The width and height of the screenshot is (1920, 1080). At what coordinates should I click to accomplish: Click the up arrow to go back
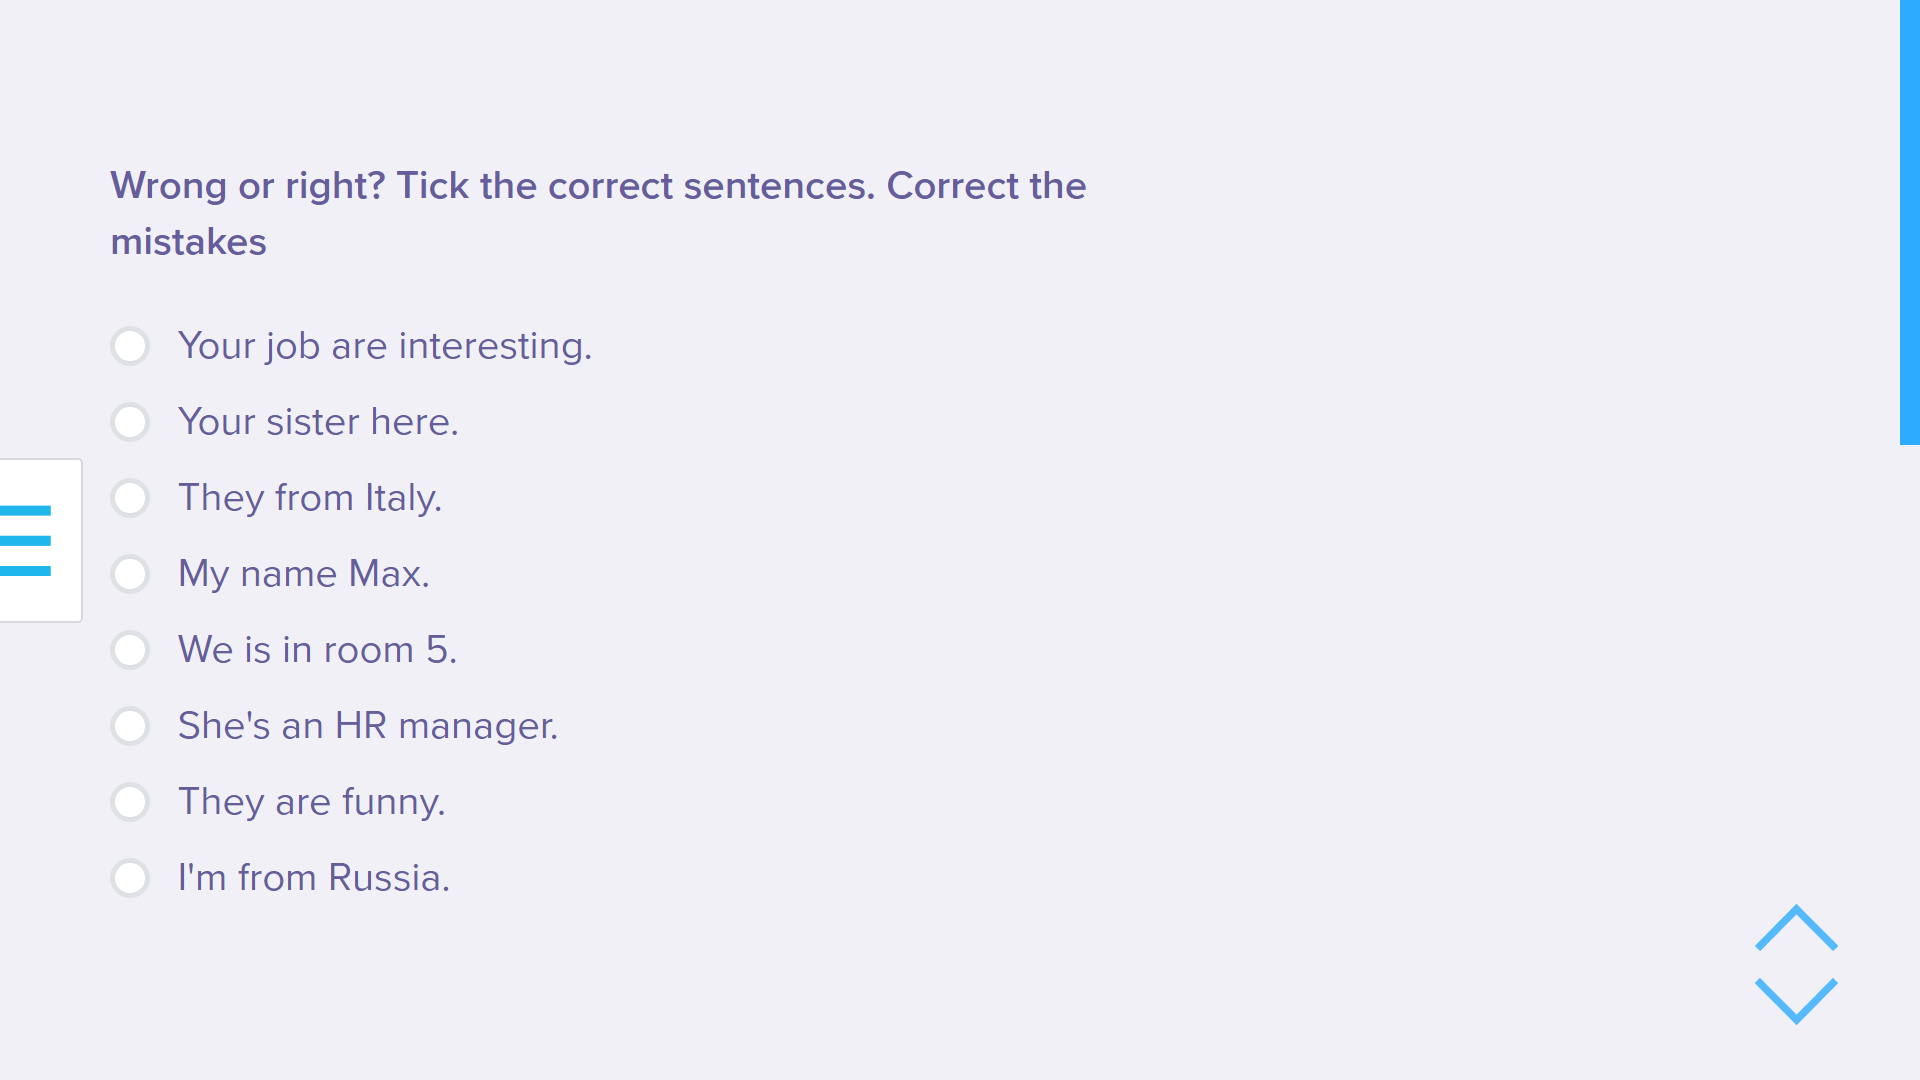(1796, 928)
